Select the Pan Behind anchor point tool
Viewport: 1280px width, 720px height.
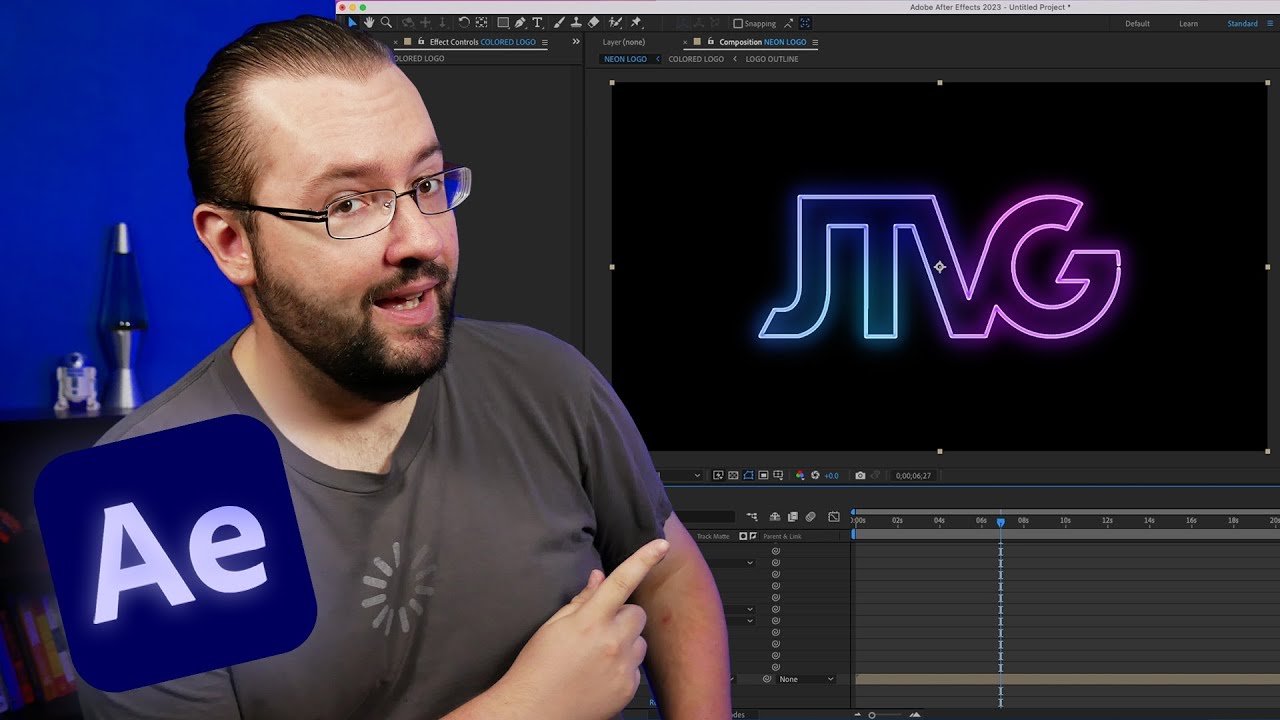click(x=481, y=22)
